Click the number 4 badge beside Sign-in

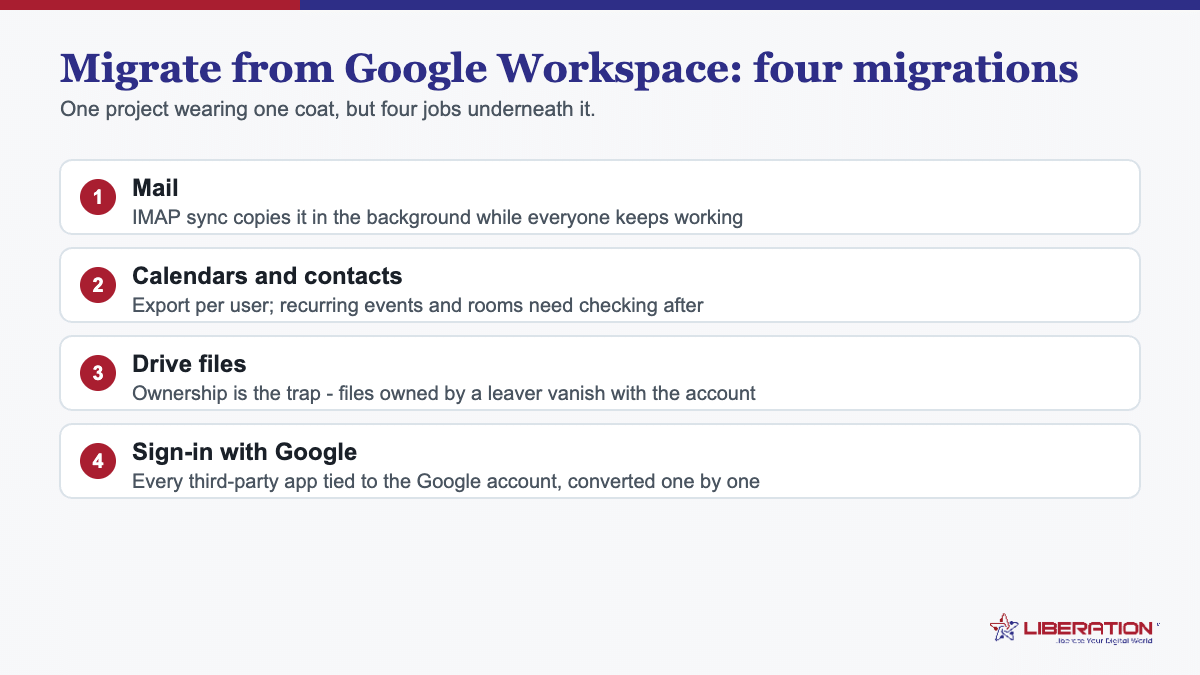pos(98,461)
